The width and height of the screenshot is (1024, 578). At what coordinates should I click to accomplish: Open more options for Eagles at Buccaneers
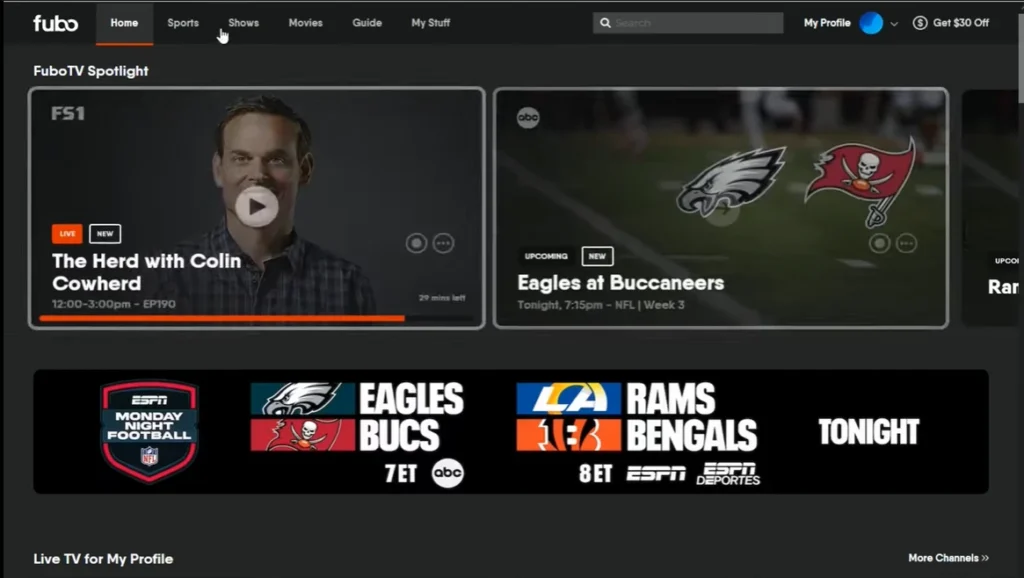click(x=906, y=244)
